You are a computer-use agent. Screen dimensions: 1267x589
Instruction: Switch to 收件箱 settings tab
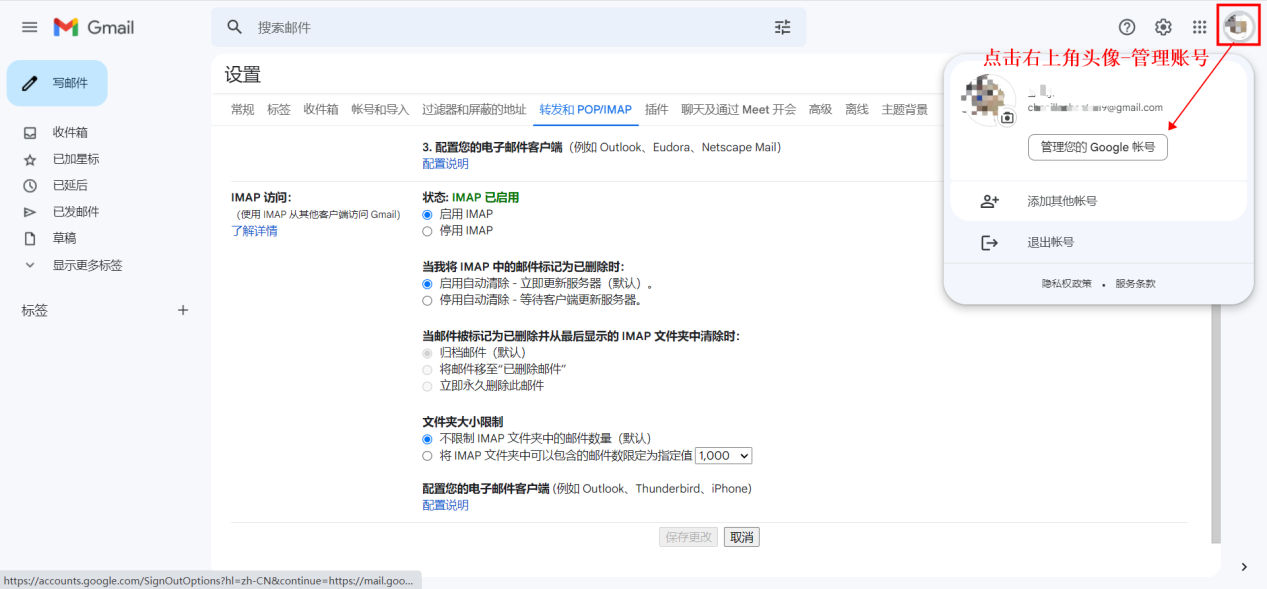(321, 110)
